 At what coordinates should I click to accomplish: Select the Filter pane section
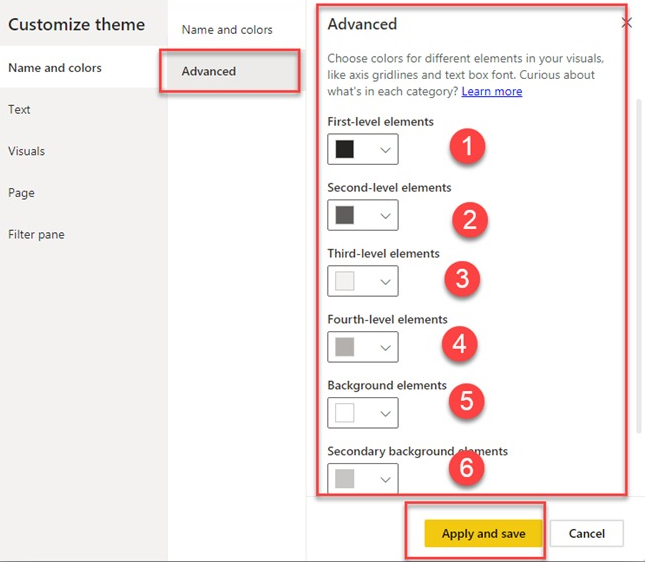pyautogui.click(x=38, y=234)
